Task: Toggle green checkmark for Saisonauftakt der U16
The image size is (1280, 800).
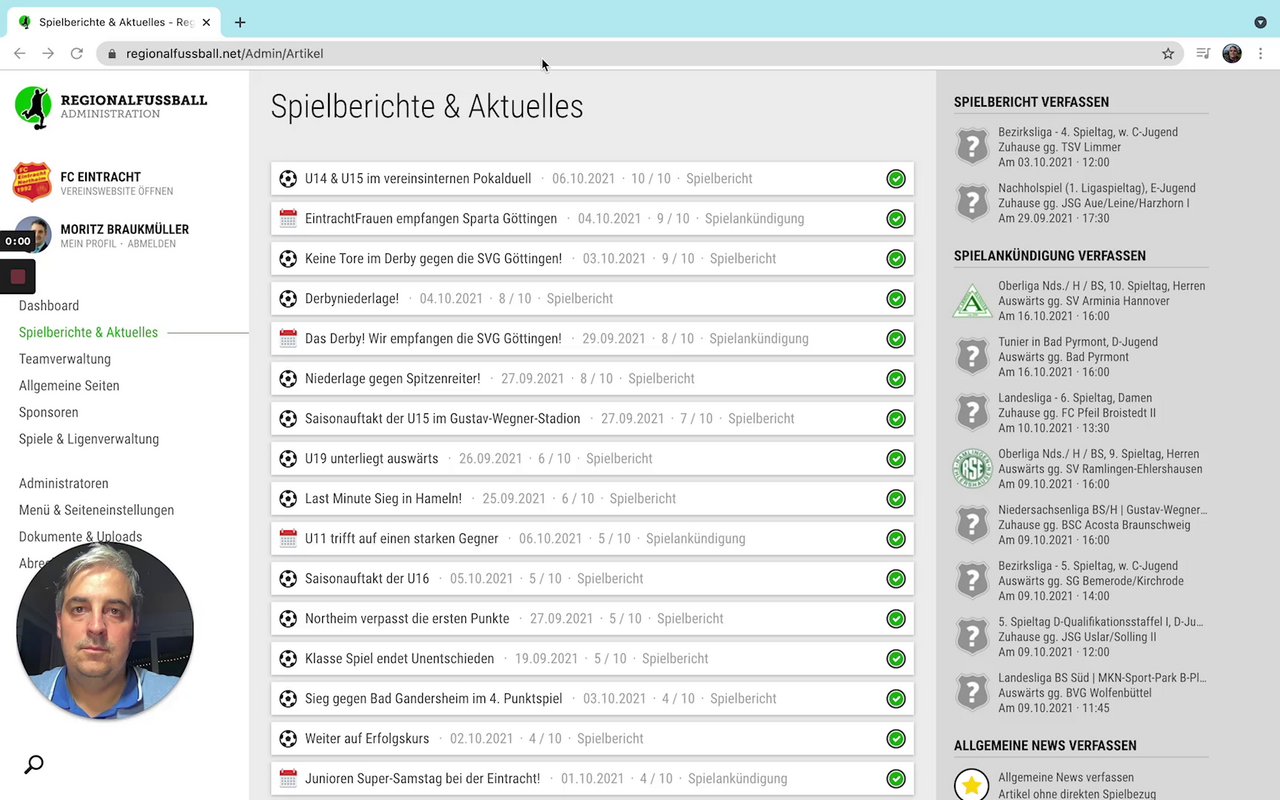Action: click(x=896, y=579)
